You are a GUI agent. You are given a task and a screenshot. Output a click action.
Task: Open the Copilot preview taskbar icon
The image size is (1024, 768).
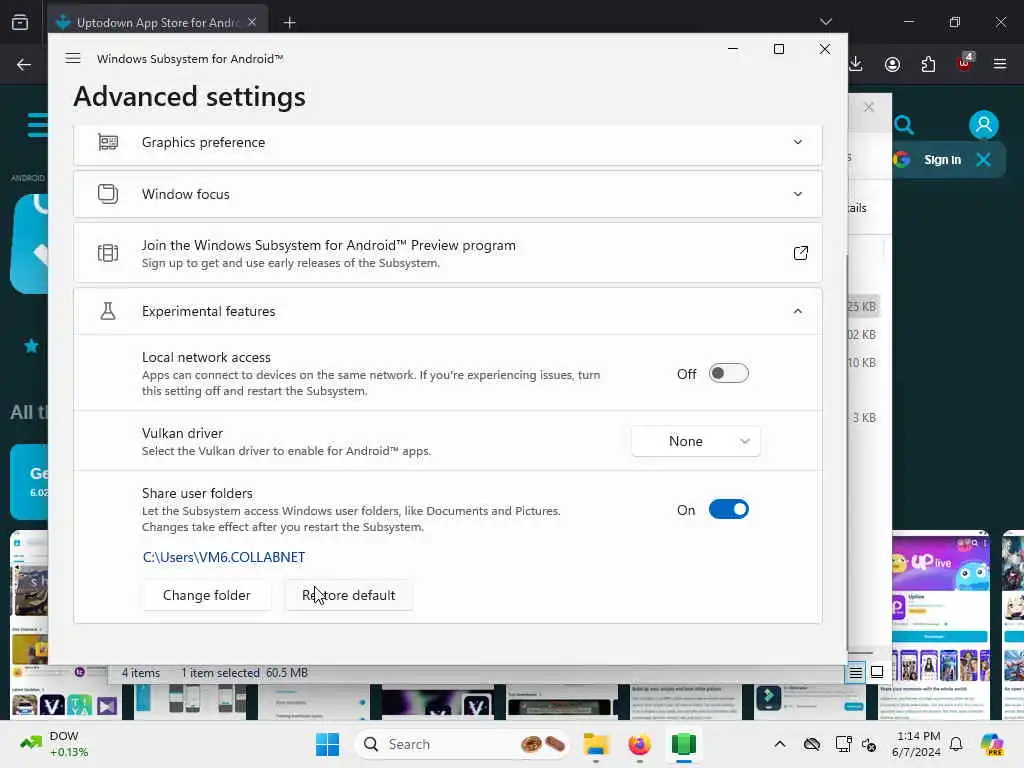click(992, 744)
